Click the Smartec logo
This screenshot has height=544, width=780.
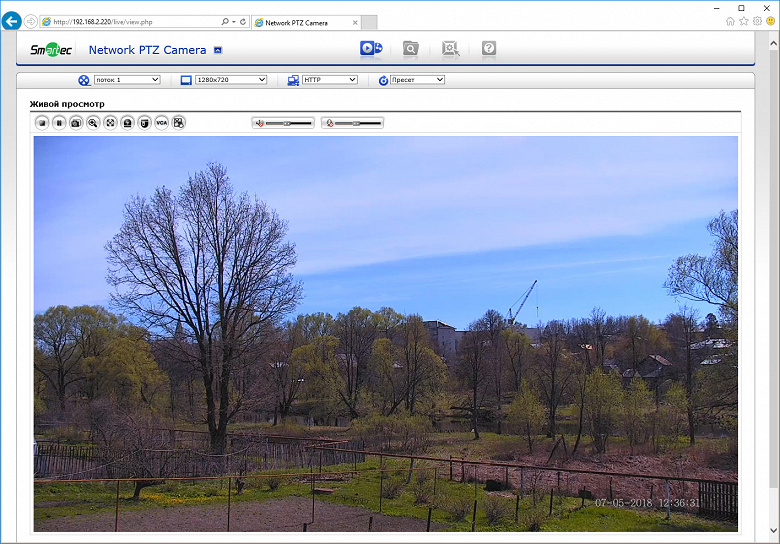[51, 50]
